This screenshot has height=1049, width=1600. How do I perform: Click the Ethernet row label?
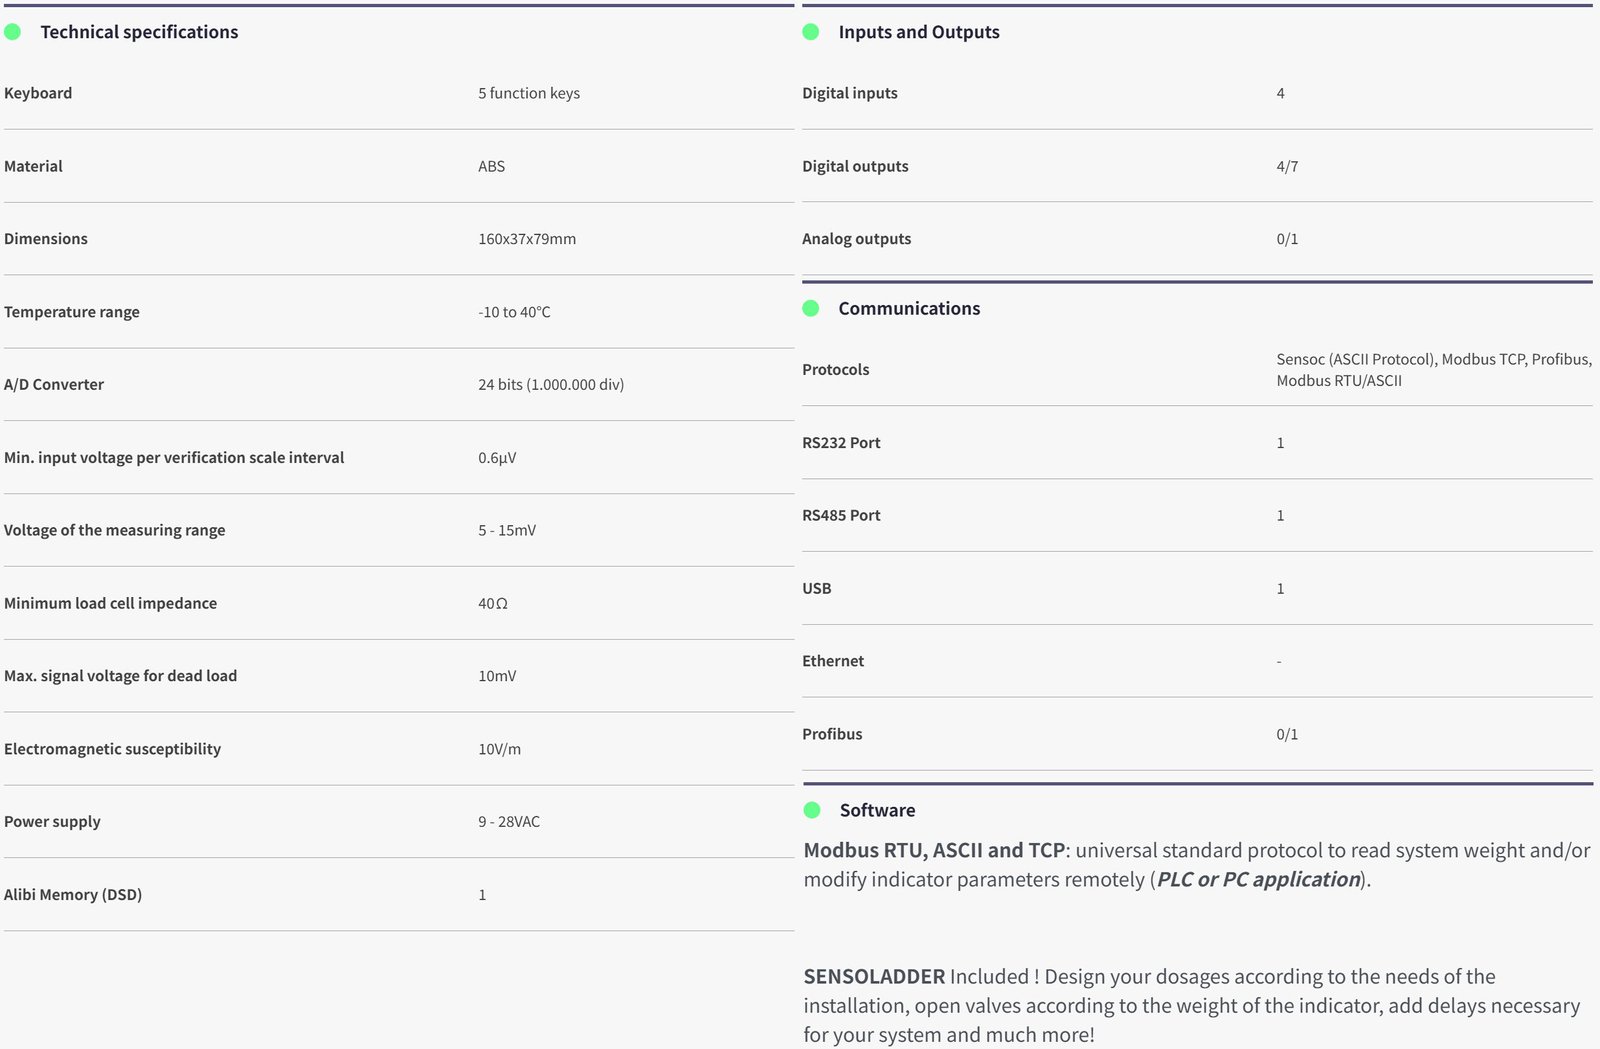tap(833, 661)
